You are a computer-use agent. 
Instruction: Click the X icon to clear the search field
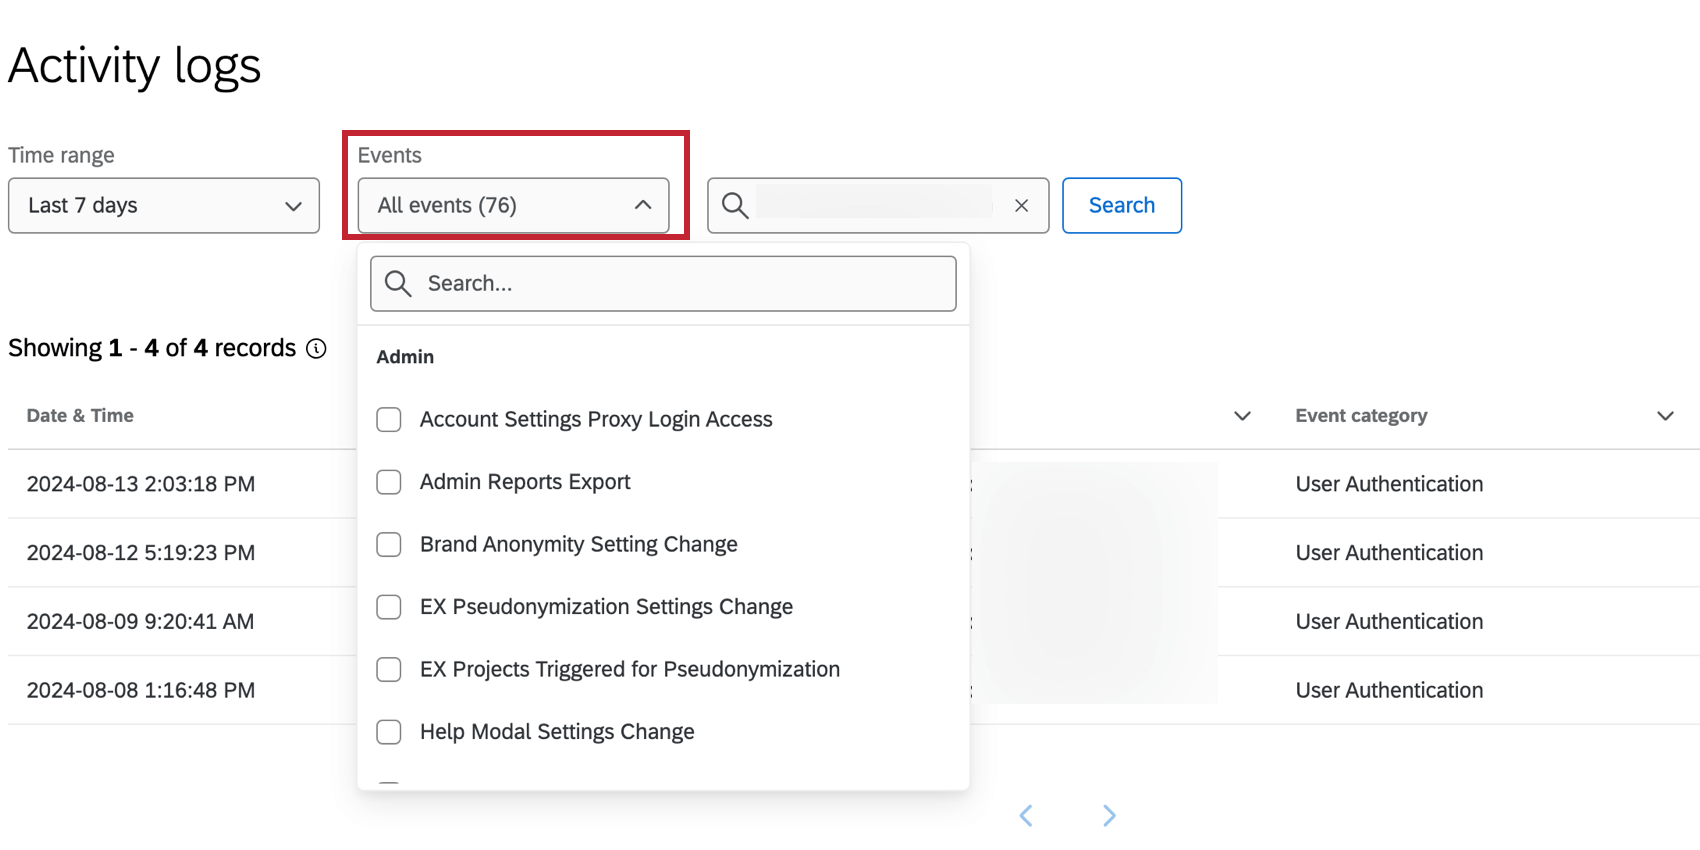point(1021,205)
